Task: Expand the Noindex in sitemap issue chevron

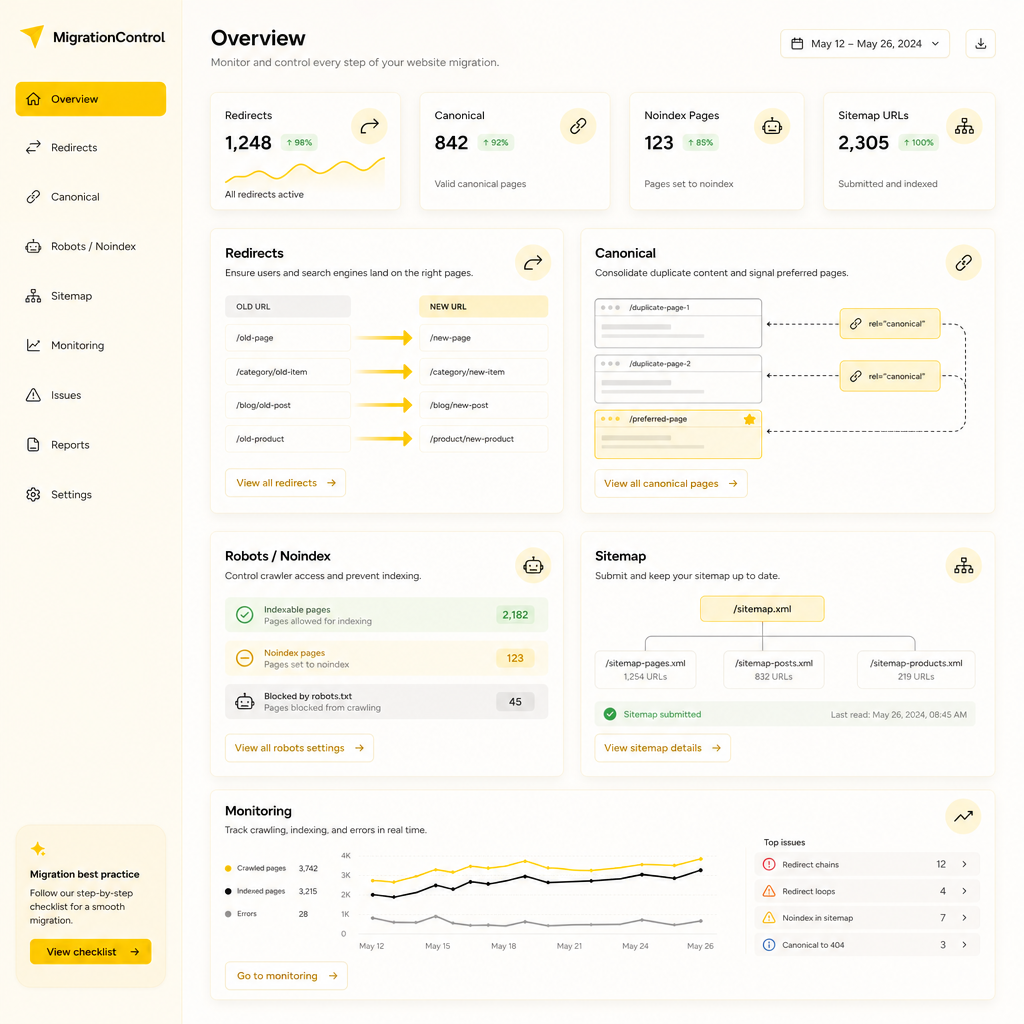Action: (965, 918)
